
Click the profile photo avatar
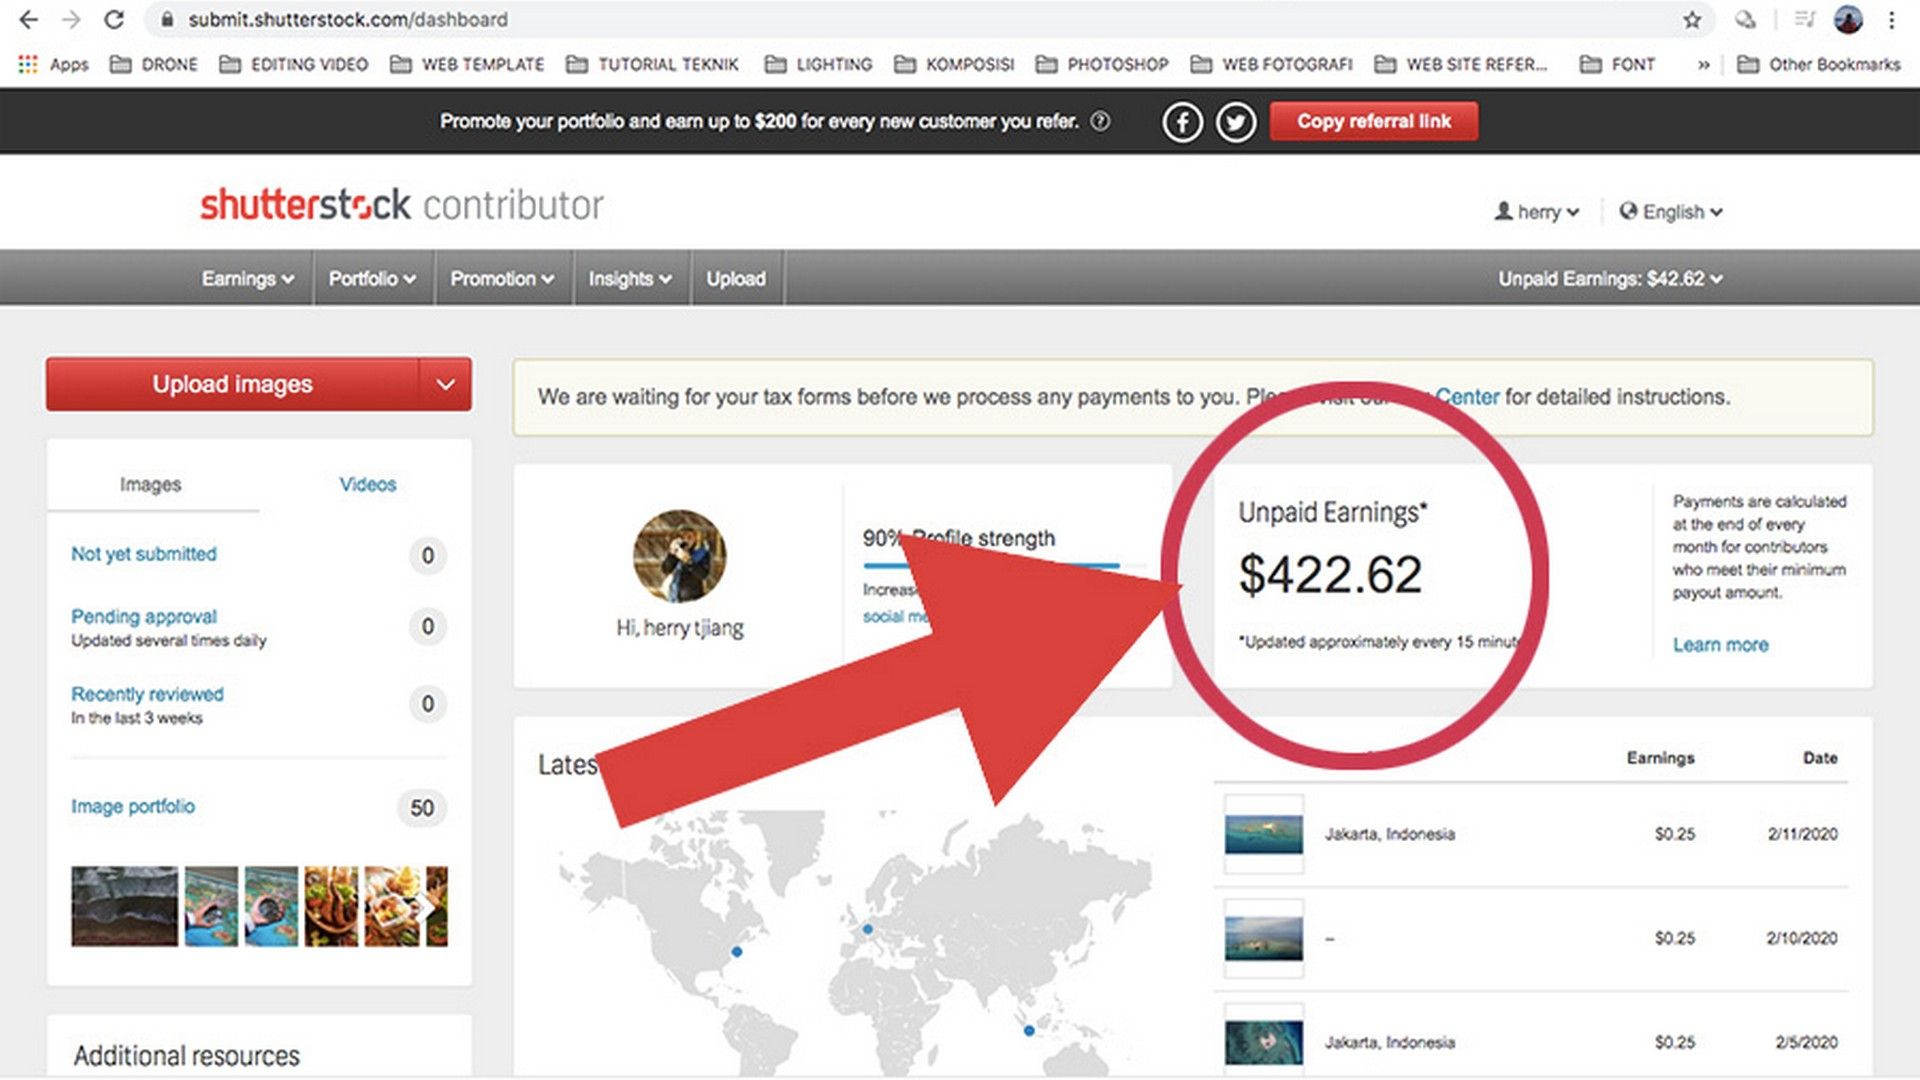(x=679, y=556)
